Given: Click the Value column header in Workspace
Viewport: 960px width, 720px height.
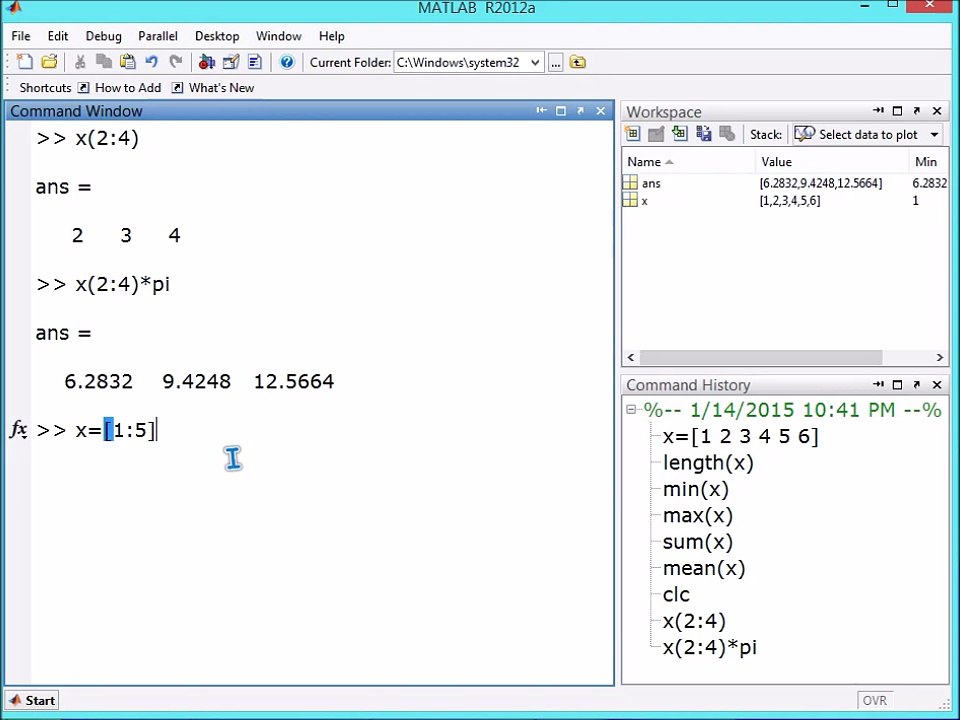Looking at the screenshot, I should (x=832, y=162).
